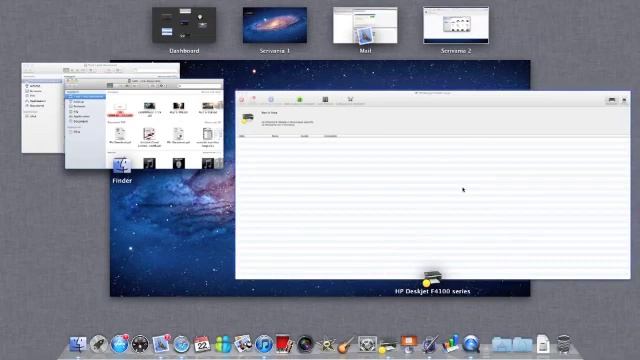The height and width of the screenshot is (360, 640).
Task: Switch to Scrivania 2 desktop thumbnail
Action: 456,25
